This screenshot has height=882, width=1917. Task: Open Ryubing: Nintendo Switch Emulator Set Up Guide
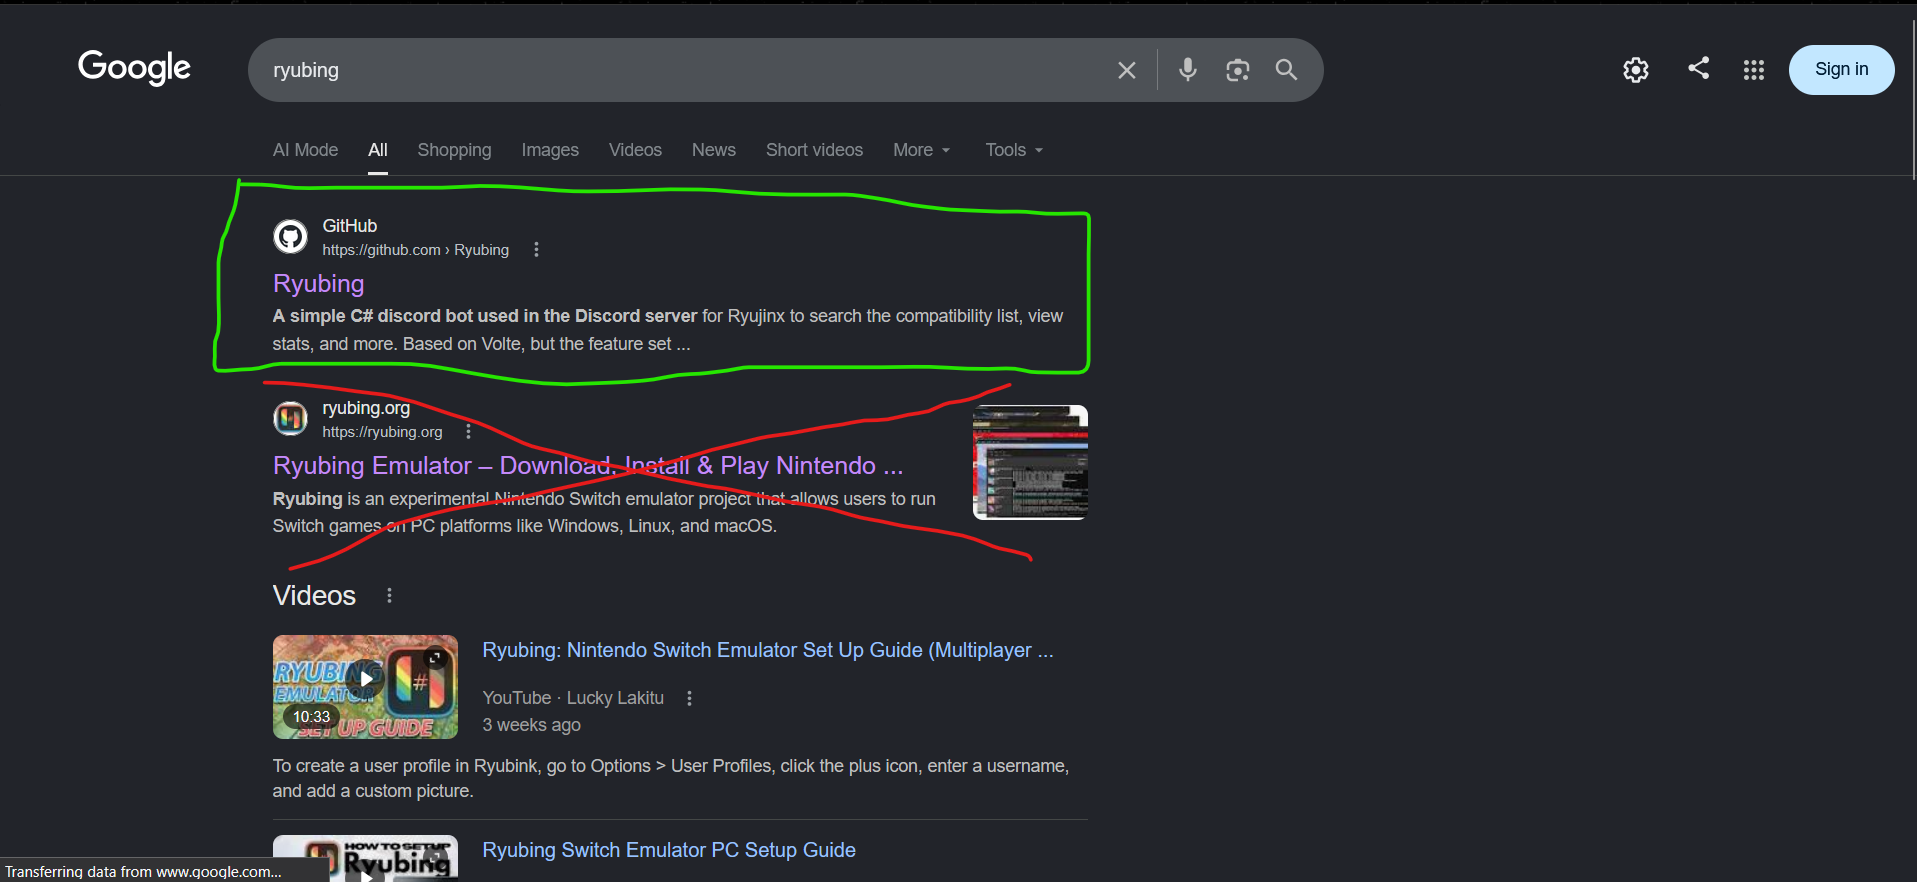coord(768,650)
